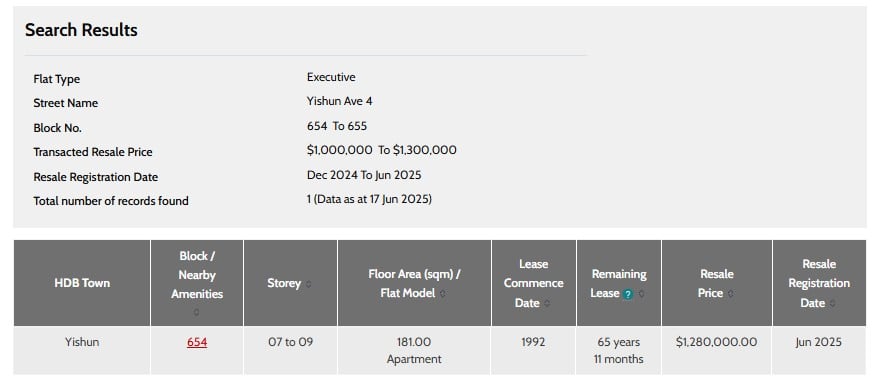The width and height of the screenshot is (885, 383).
Task: Click the 07 to 09 storey cell
Action: pyautogui.click(x=290, y=350)
